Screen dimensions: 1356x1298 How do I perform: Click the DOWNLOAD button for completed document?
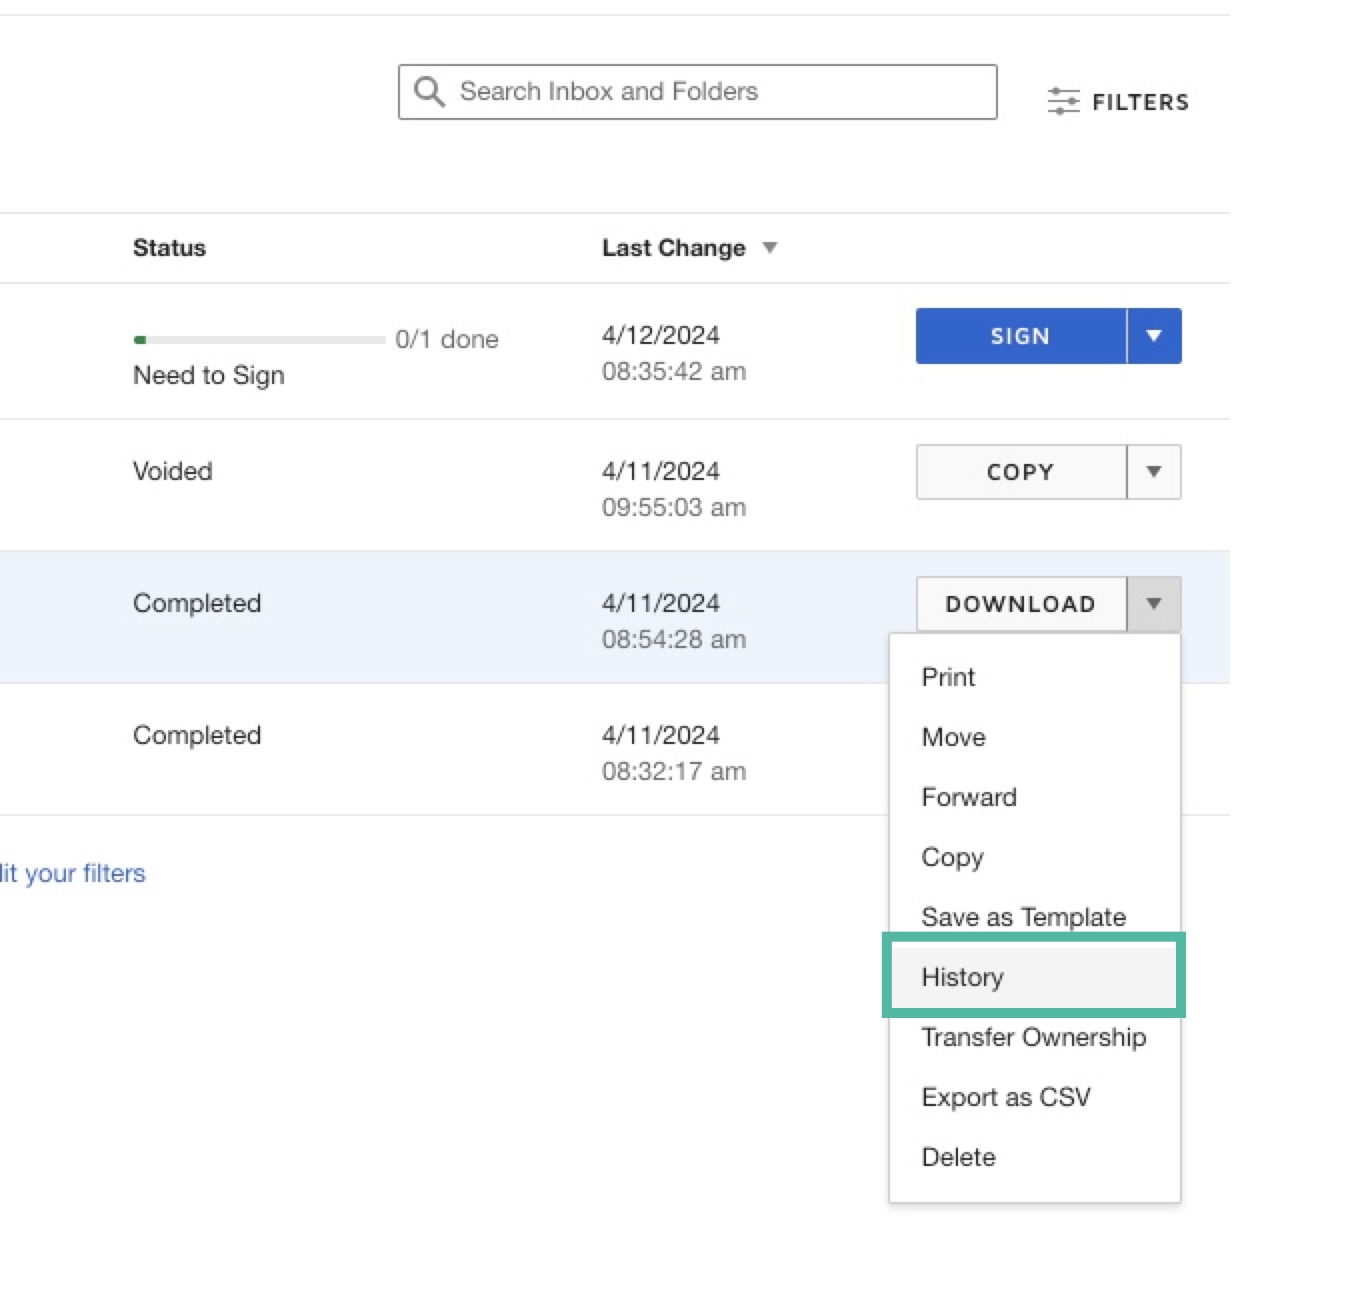(x=1020, y=604)
